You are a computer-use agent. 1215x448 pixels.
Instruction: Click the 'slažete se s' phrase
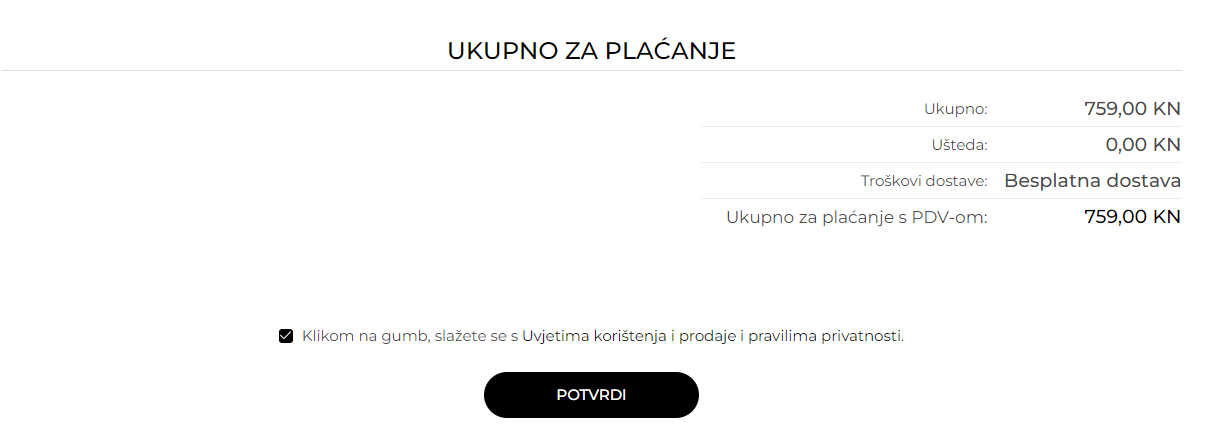coord(477,336)
